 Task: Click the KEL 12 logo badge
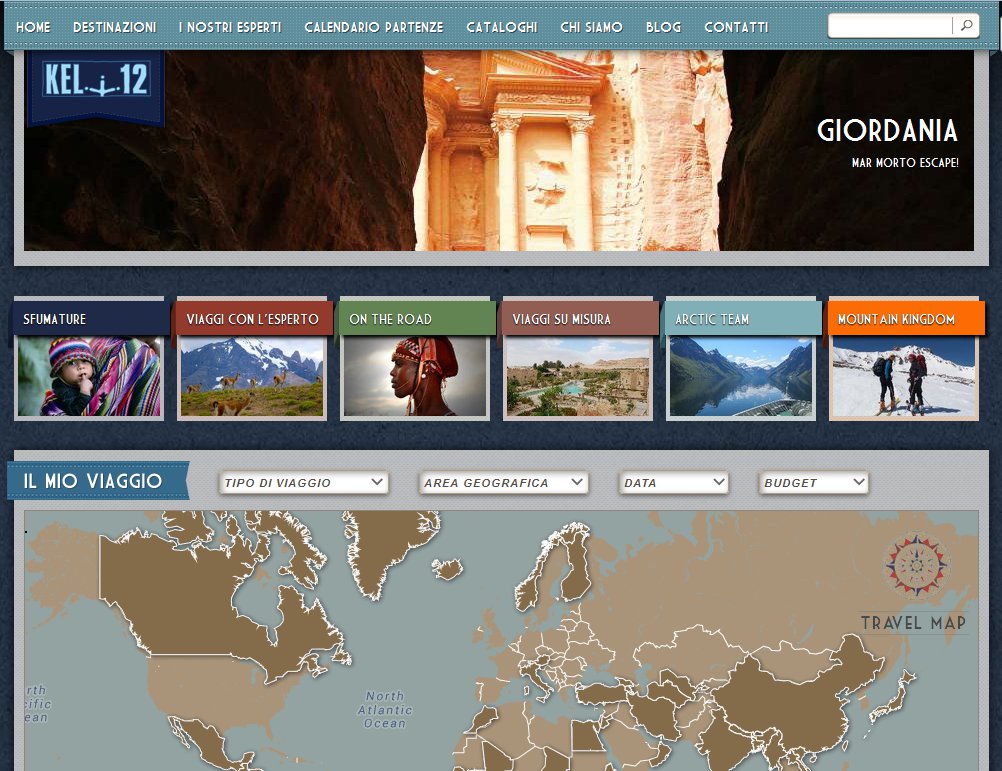(x=96, y=86)
